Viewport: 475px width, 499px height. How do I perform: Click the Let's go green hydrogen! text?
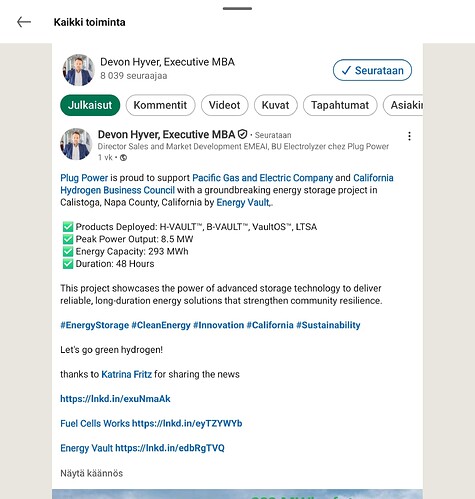click(112, 350)
